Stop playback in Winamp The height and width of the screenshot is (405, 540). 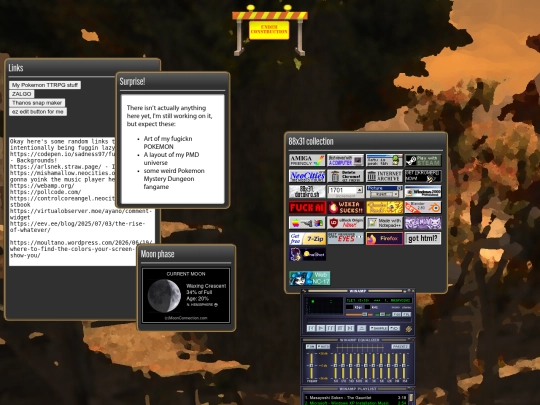point(340,328)
